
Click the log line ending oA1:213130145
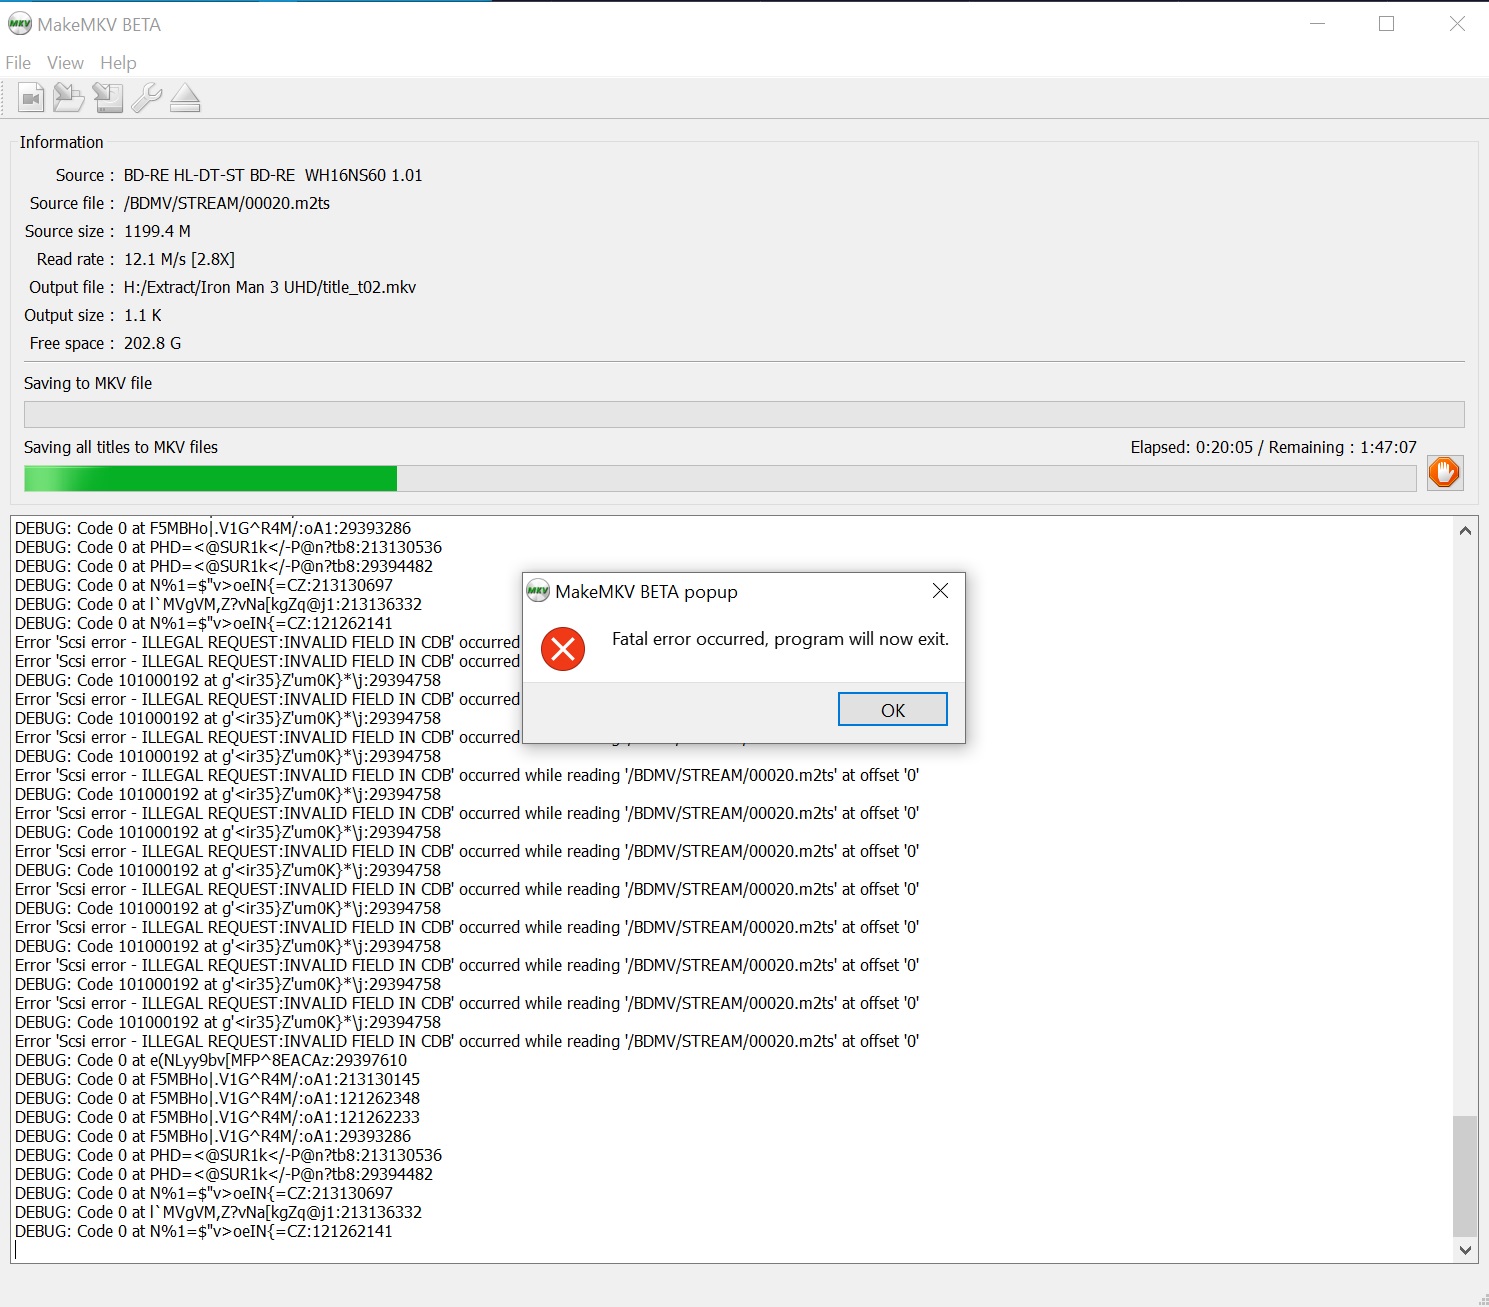[x=217, y=1079]
